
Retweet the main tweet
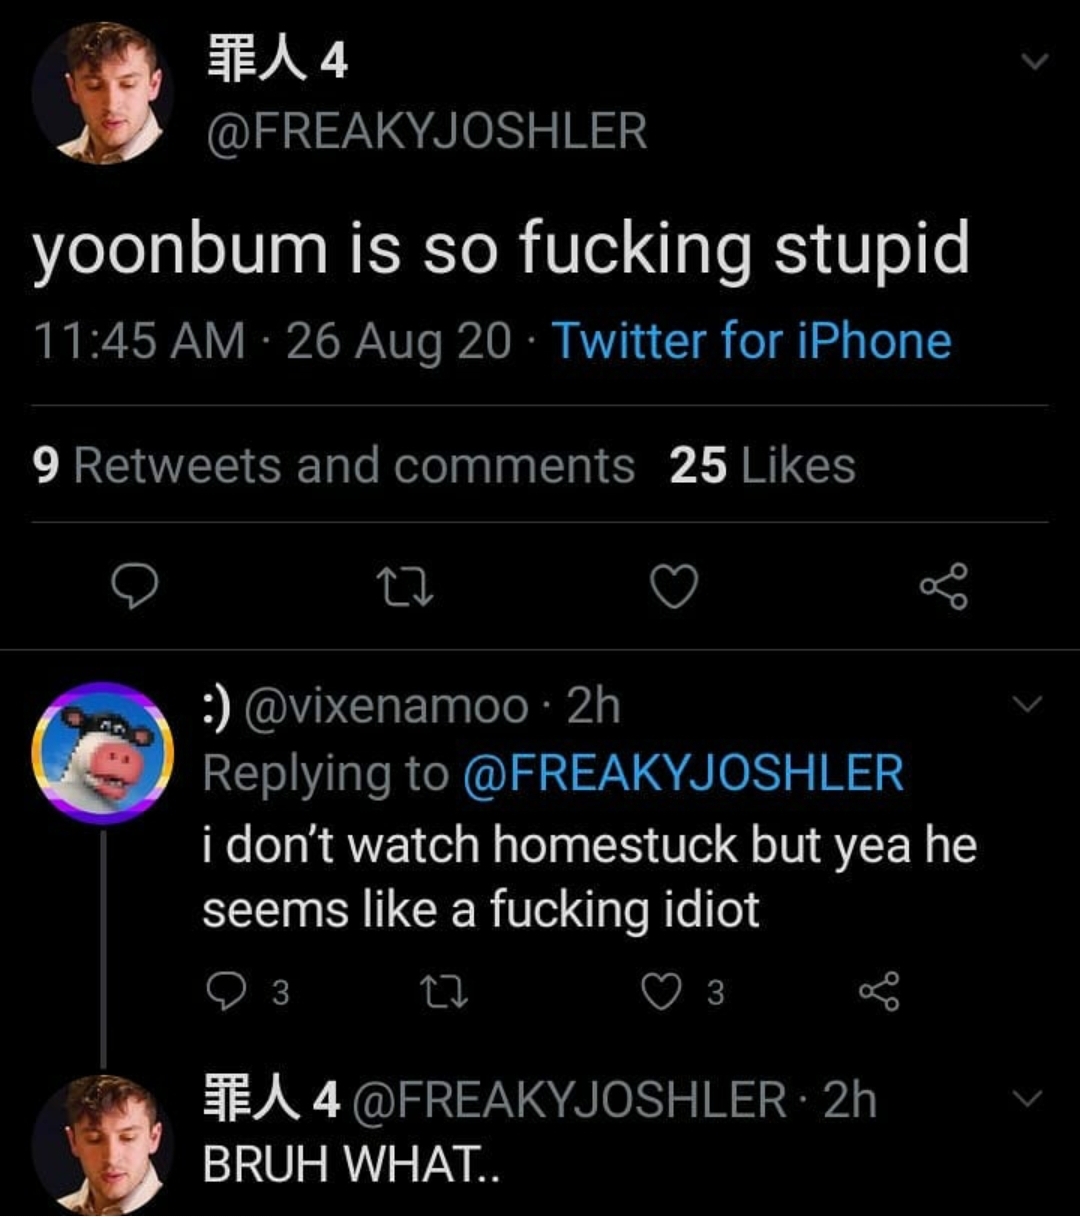(403, 587)
